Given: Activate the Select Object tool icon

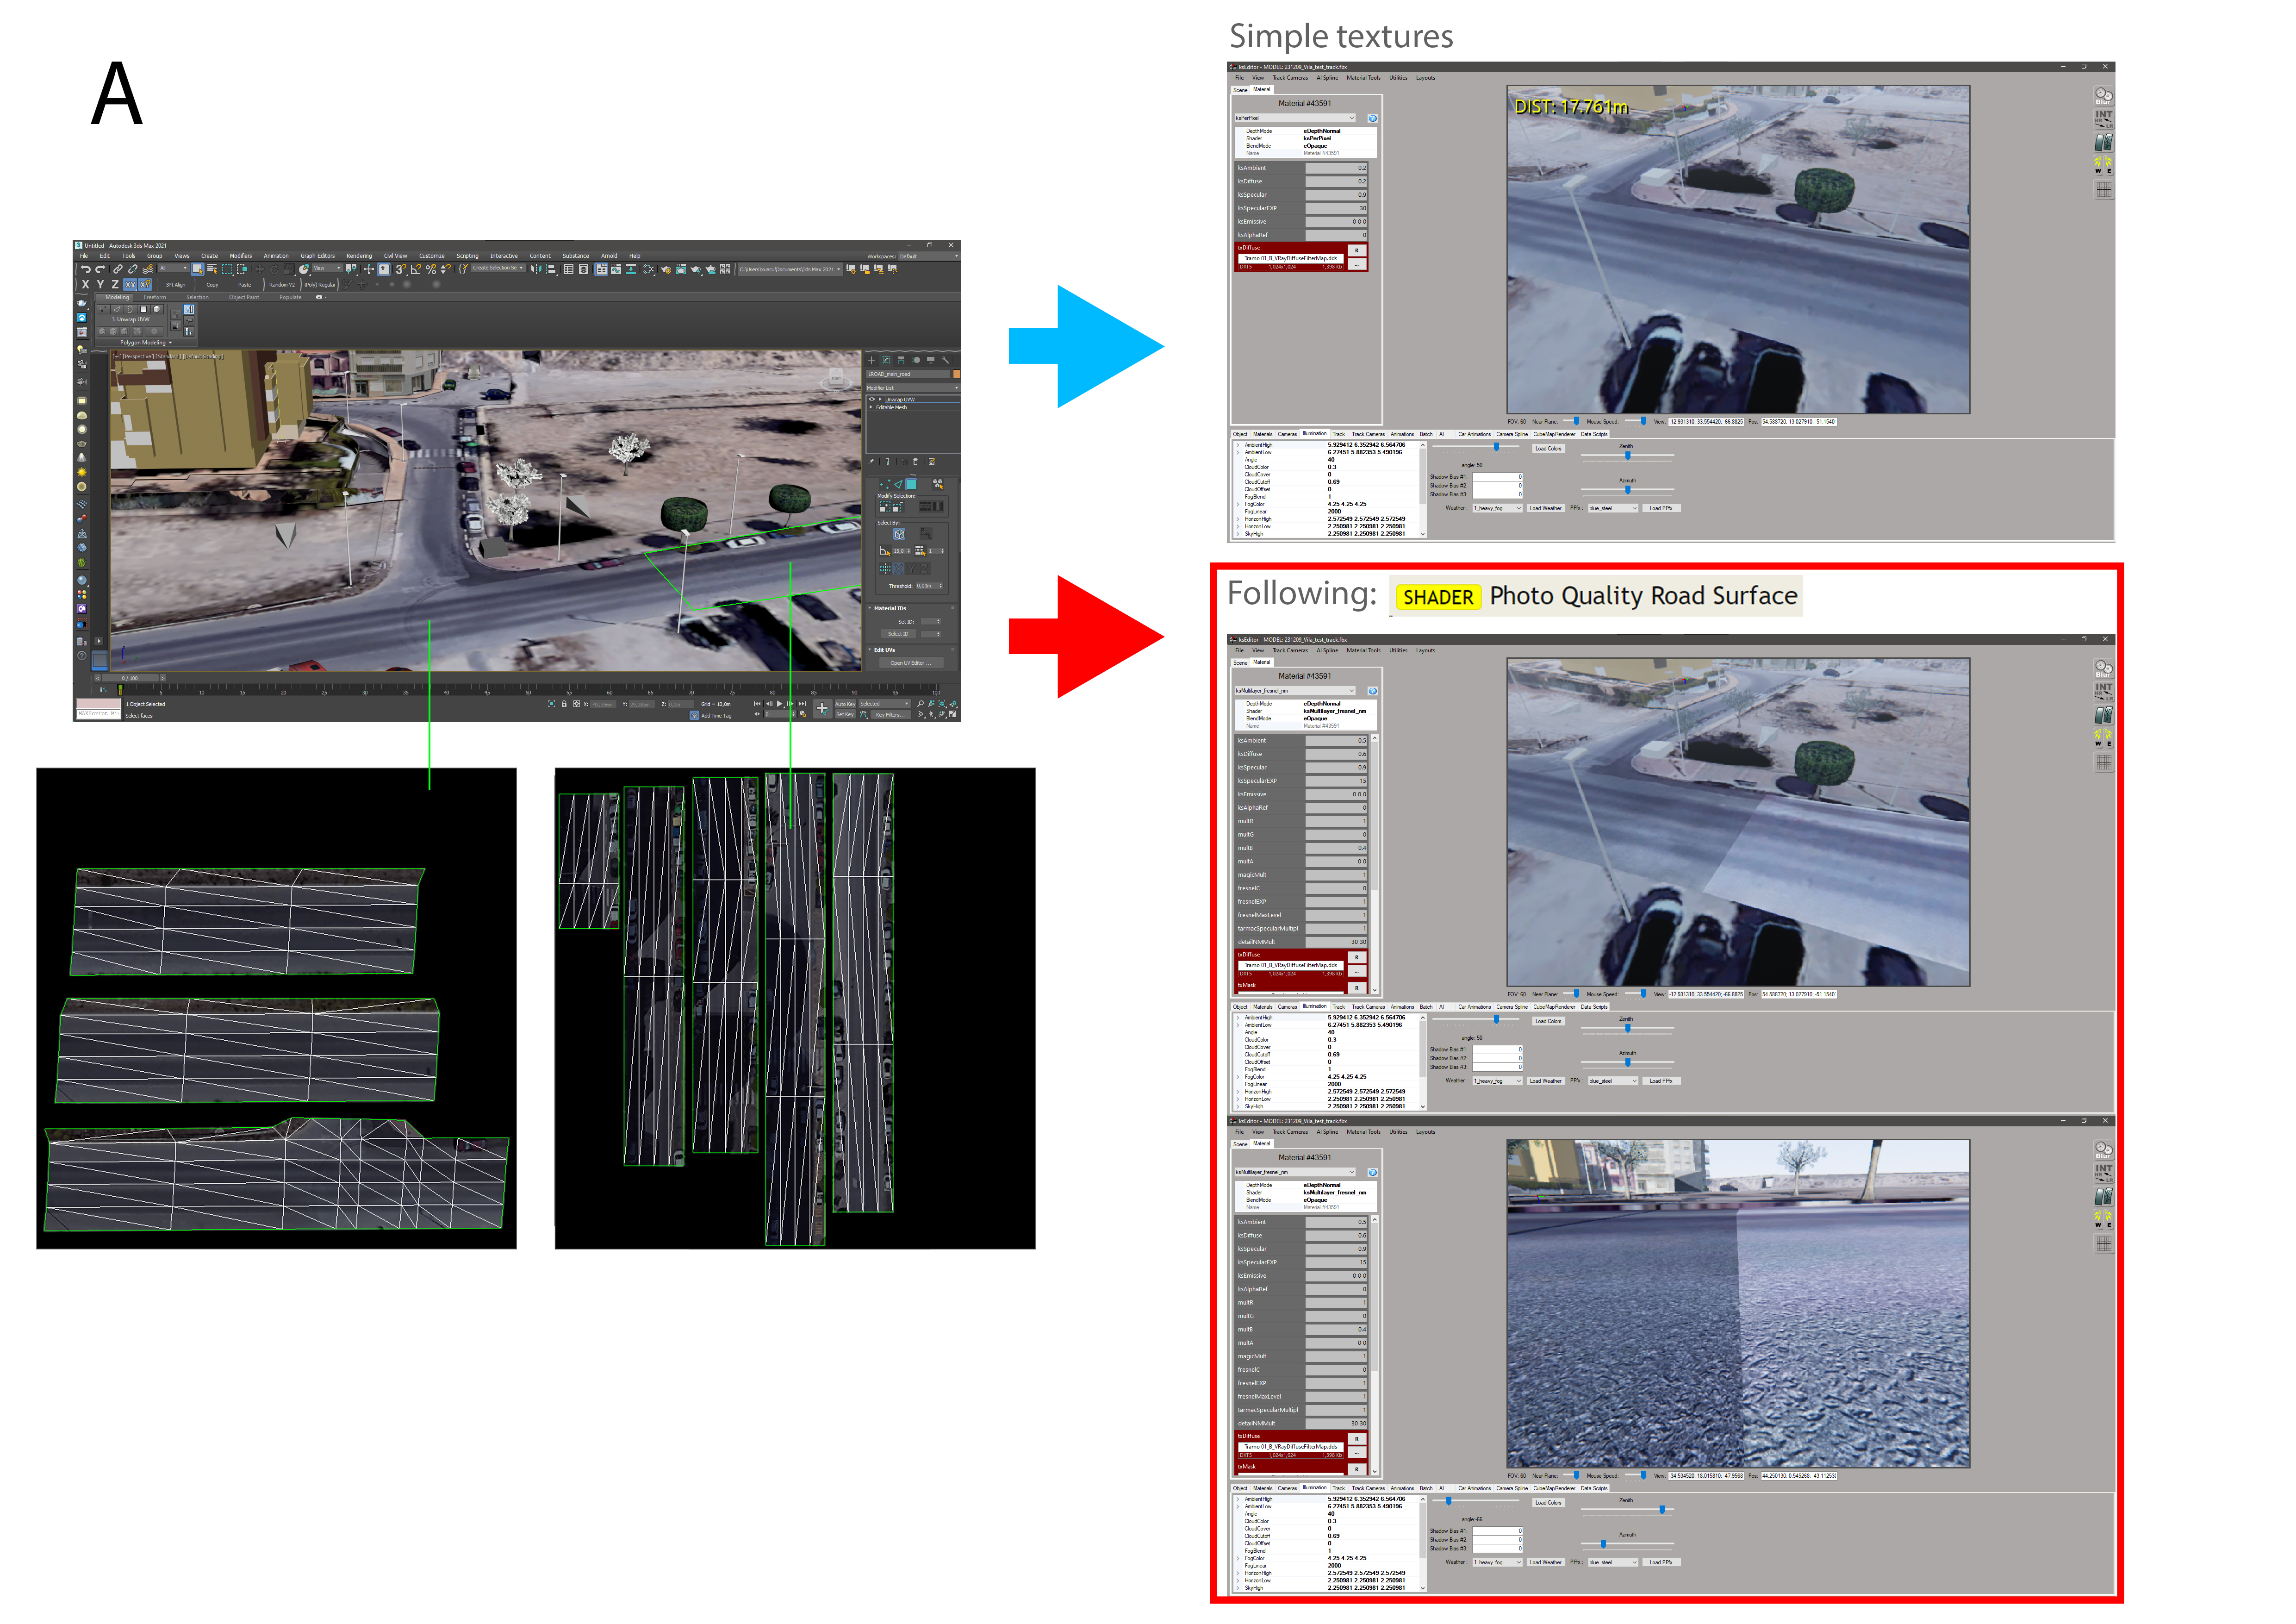Looking at the screenshot, I should (x=198, y=269).
